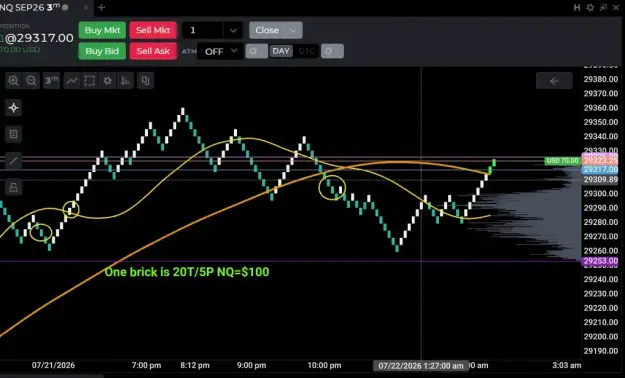Click the back arrow button on chart
The height and width of the screenshot is (378, 625).
tap(554, 81)
